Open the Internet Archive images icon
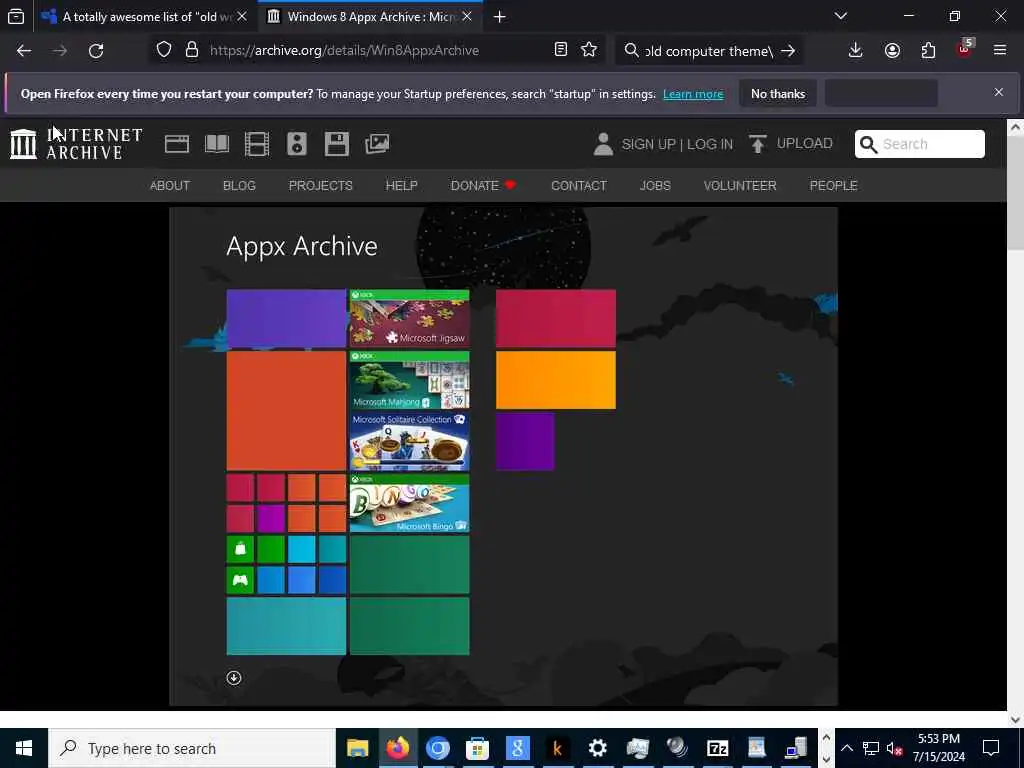This screenshot has height=768, width=1024. tap(377, 144)
